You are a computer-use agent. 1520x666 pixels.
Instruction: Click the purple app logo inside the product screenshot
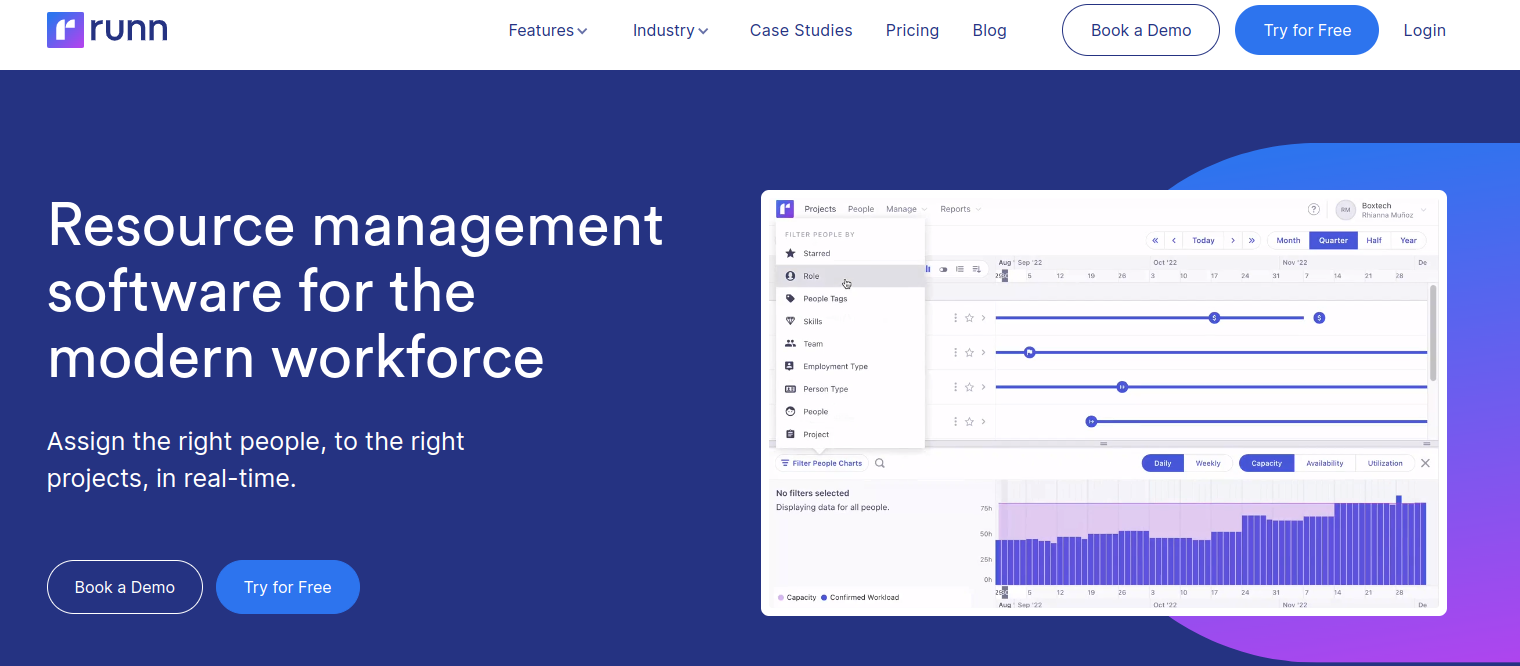(785, 209)
